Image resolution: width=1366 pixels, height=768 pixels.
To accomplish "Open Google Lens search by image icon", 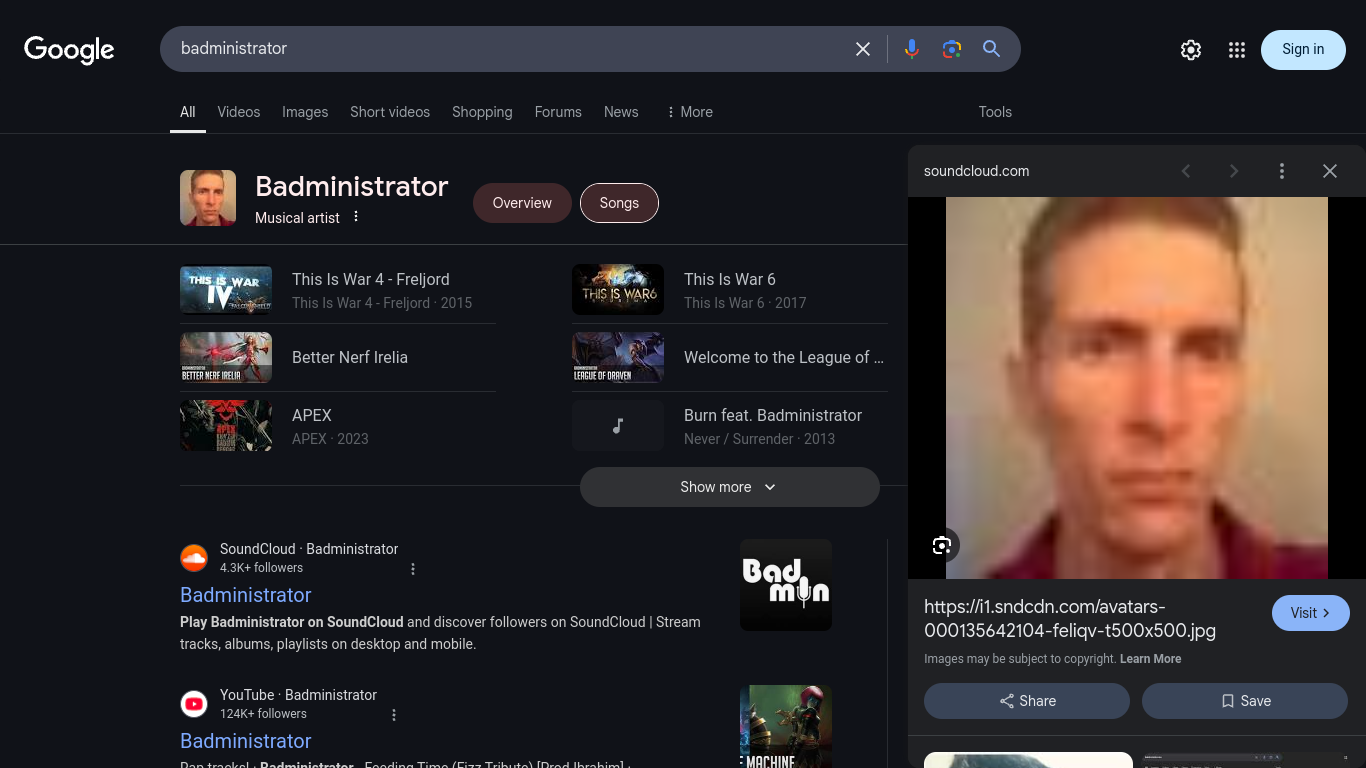I will (x=952, y=49).
